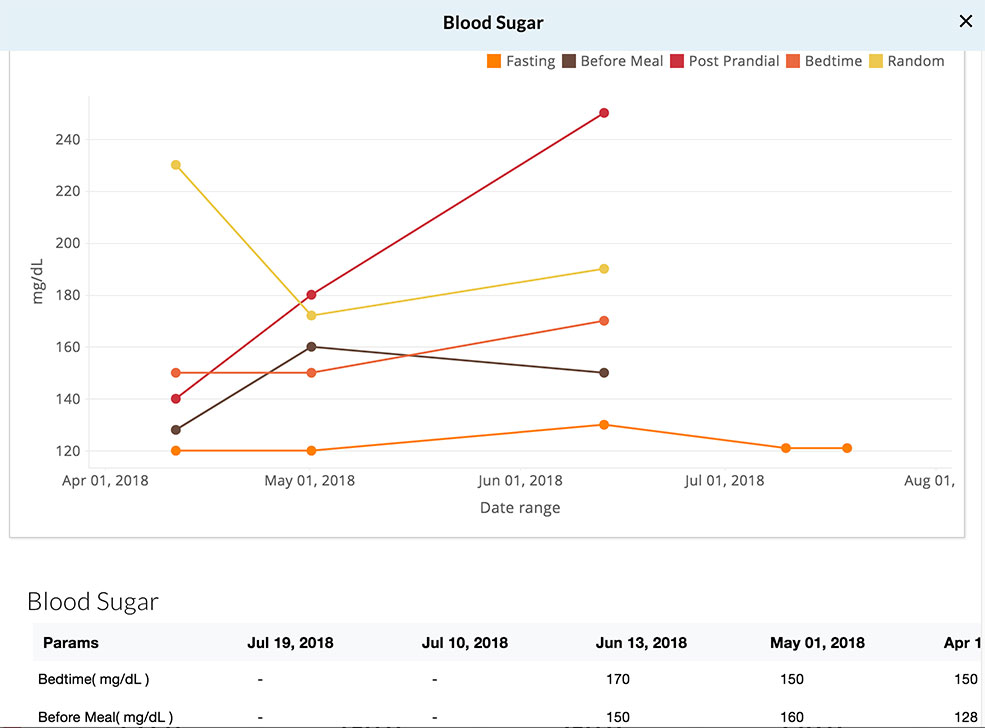
Task: Click the Random 230 data point
Action: [x=176, y=165]
